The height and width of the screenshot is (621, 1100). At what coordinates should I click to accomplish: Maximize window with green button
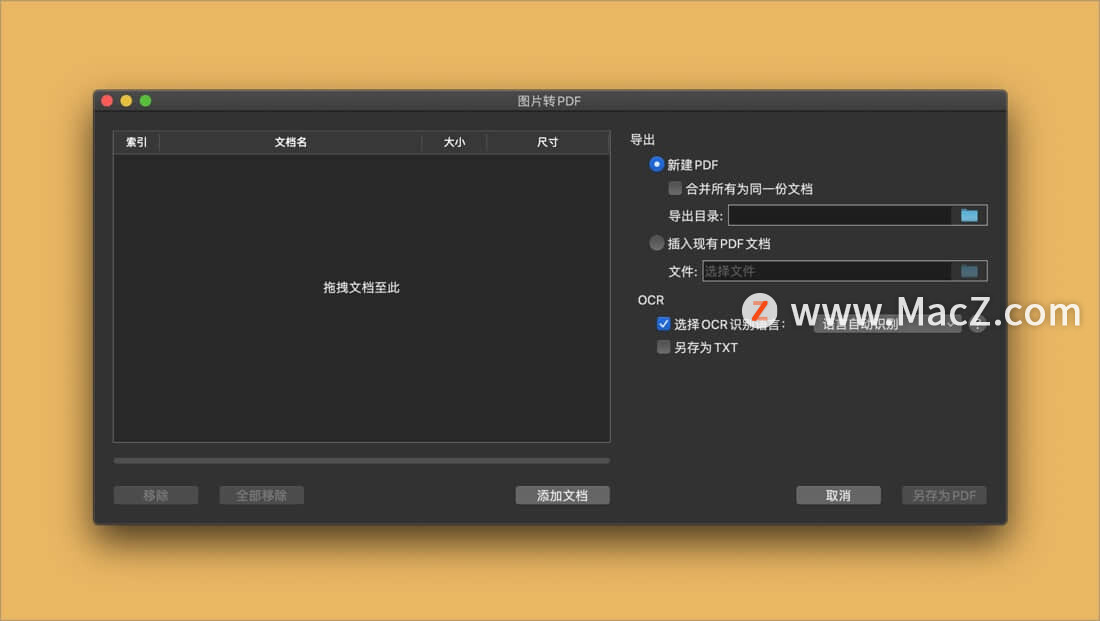(x=145, y=101)
